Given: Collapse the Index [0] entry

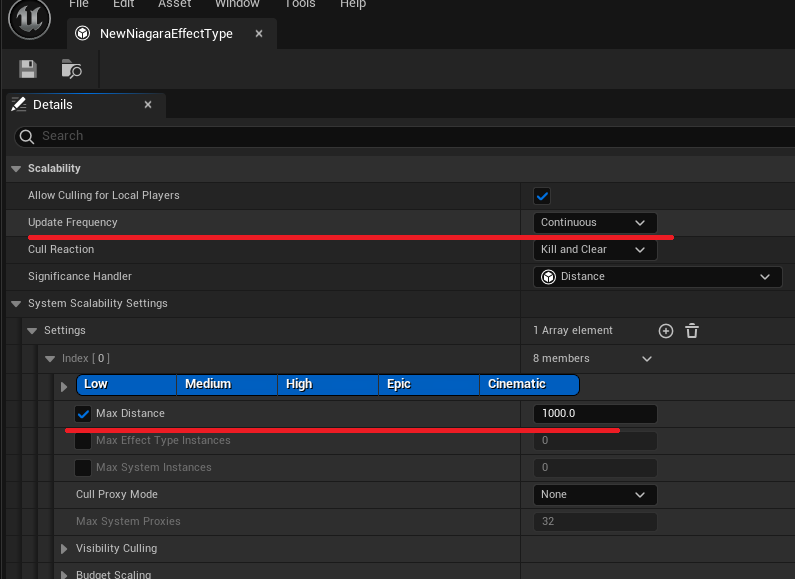Looking at the screenshot, I should click(x=50, y=359).
